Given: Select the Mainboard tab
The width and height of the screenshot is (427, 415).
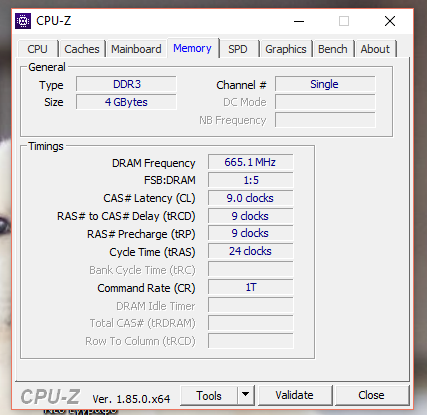Looking at the screenshot, I should tap(136, 49).
